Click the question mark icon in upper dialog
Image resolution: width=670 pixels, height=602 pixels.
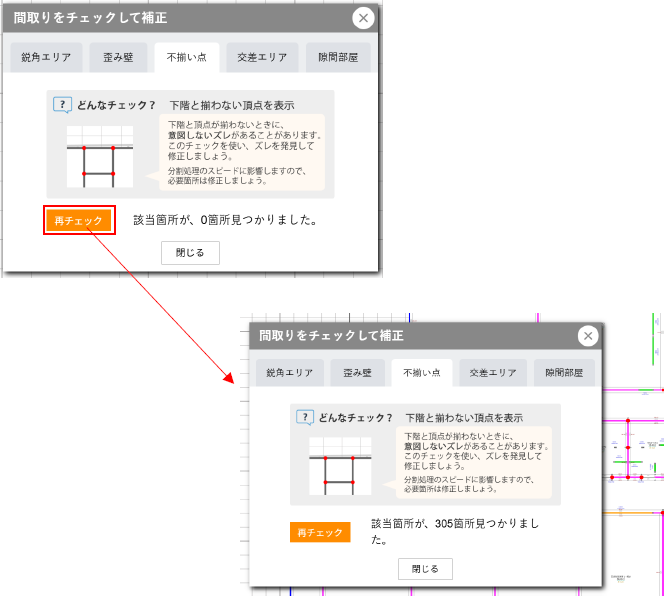click(63, 105)
